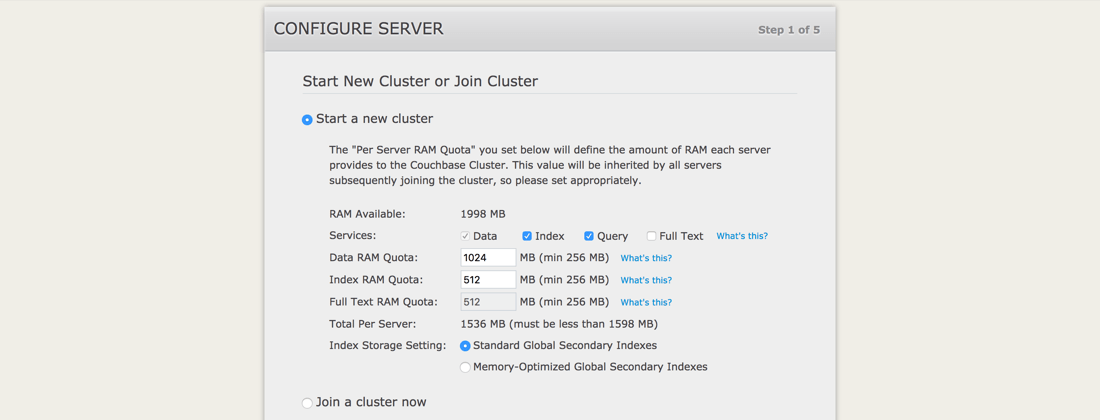Screen dimensions: 1100x420
Task: Click the CONFIGURE SERVER header title
Action: pyautogui.click(x=358, y=29)
